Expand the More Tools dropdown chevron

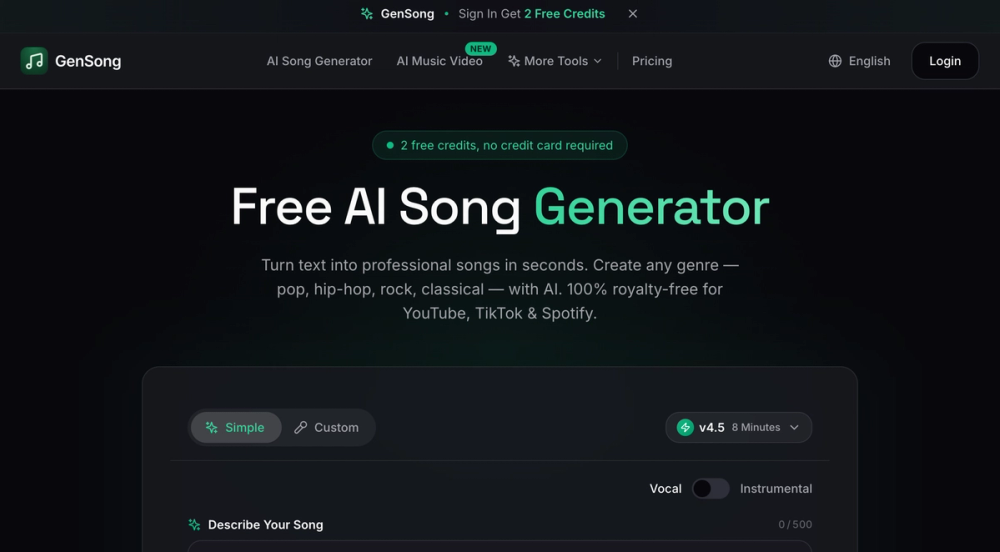(598, 61)
